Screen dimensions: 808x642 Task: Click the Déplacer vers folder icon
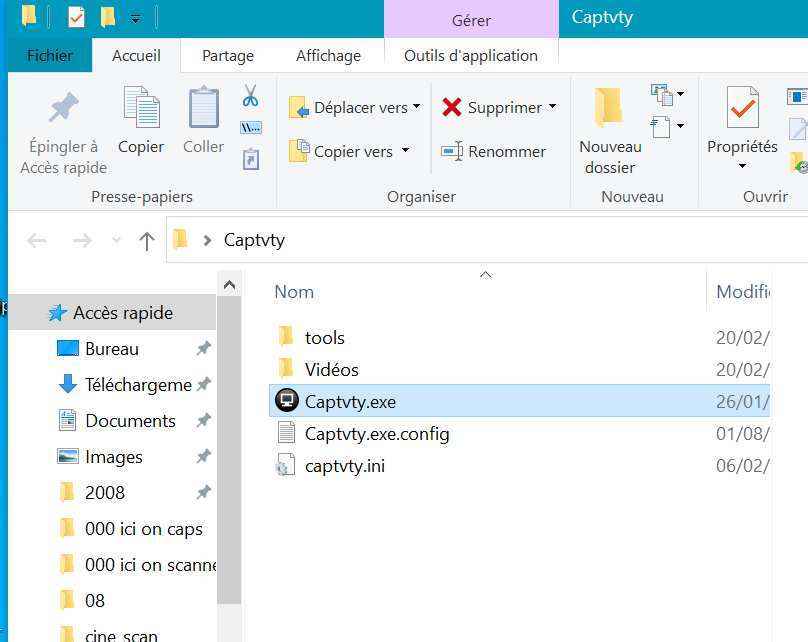(x=299, y=107)
